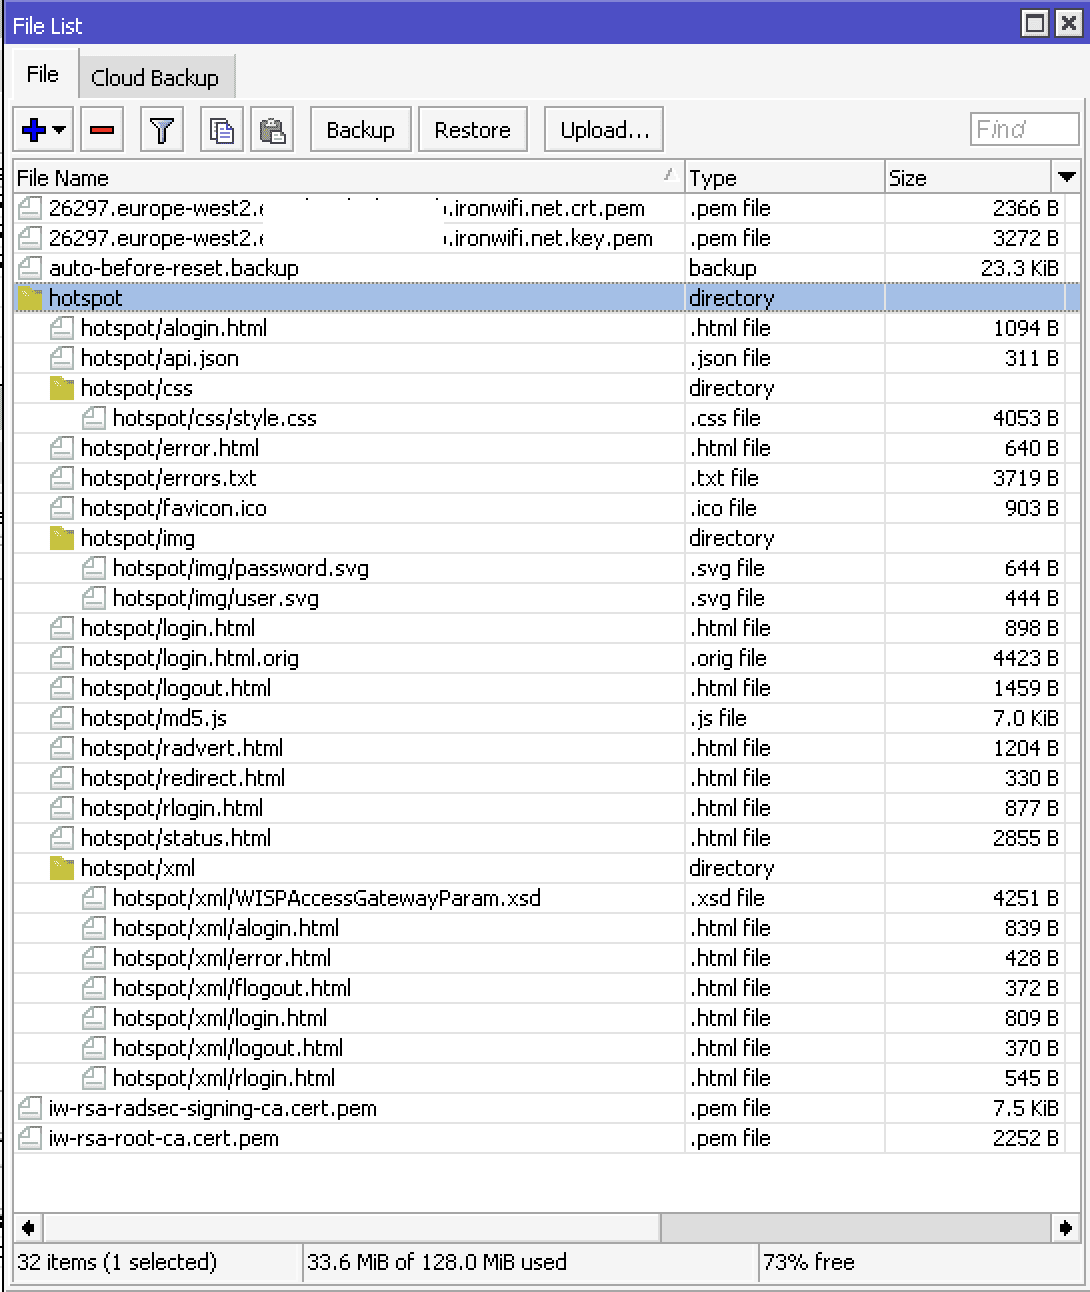The width and height of the screenshot is (1090, 1292).
Task: Click file icon of hotspot/status.html
Action: coord(62,838)
